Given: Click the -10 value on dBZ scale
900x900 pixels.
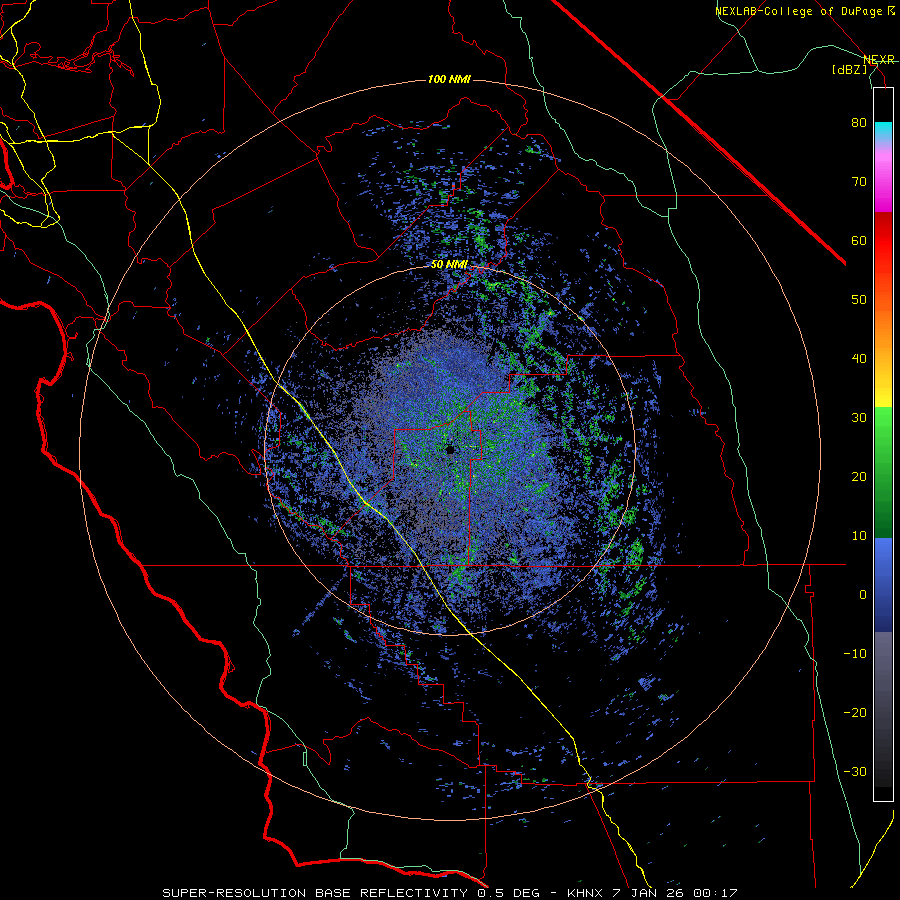Looking at the screenshot, I should pos(855,654).
